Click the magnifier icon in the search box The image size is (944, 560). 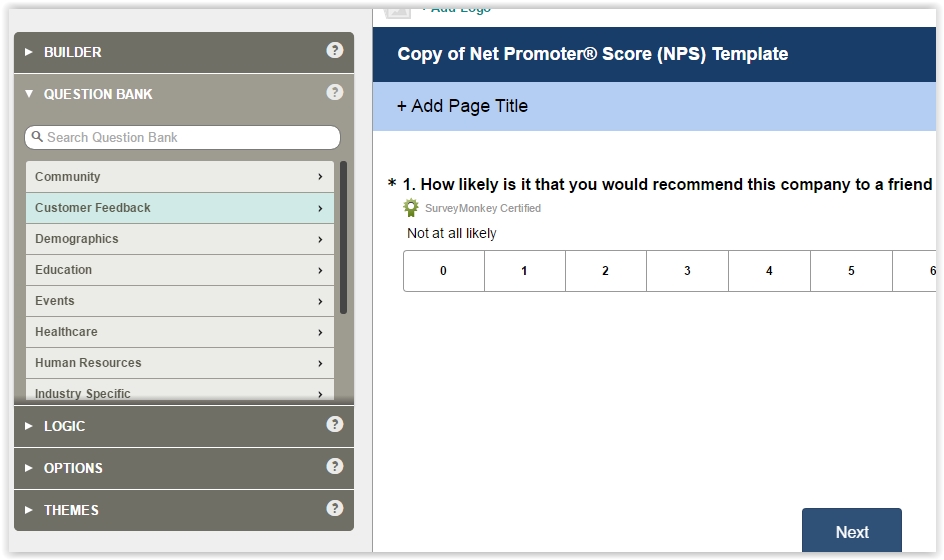coord(38,137)
